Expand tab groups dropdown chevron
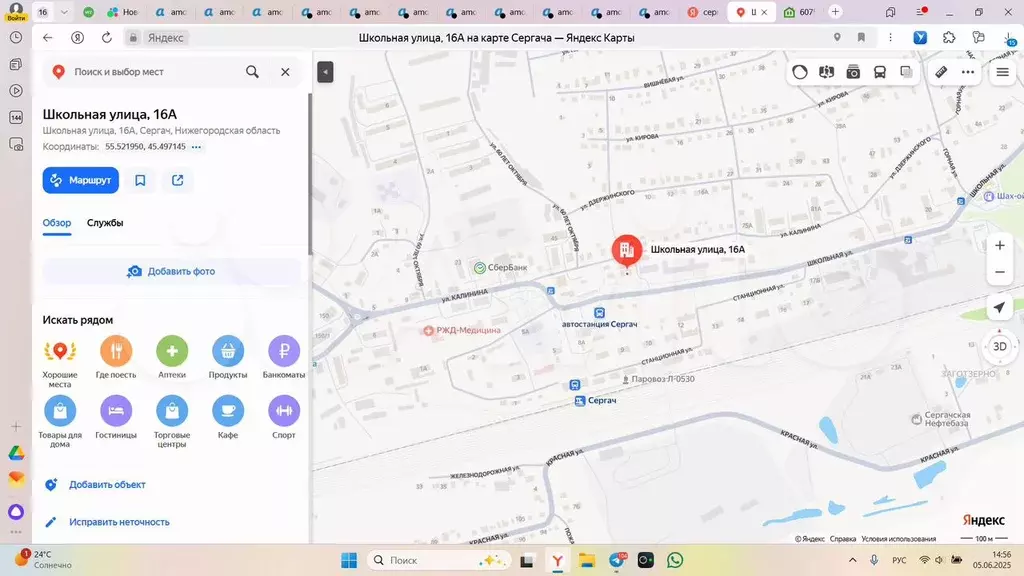The width and height of the screenshot is (1024, 576). (x=64, y=12)
